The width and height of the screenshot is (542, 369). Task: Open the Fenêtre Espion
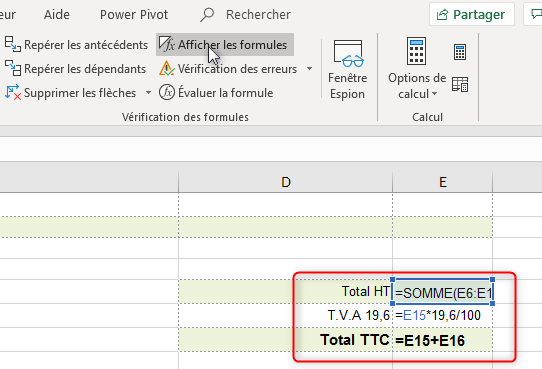coord(348,69)
